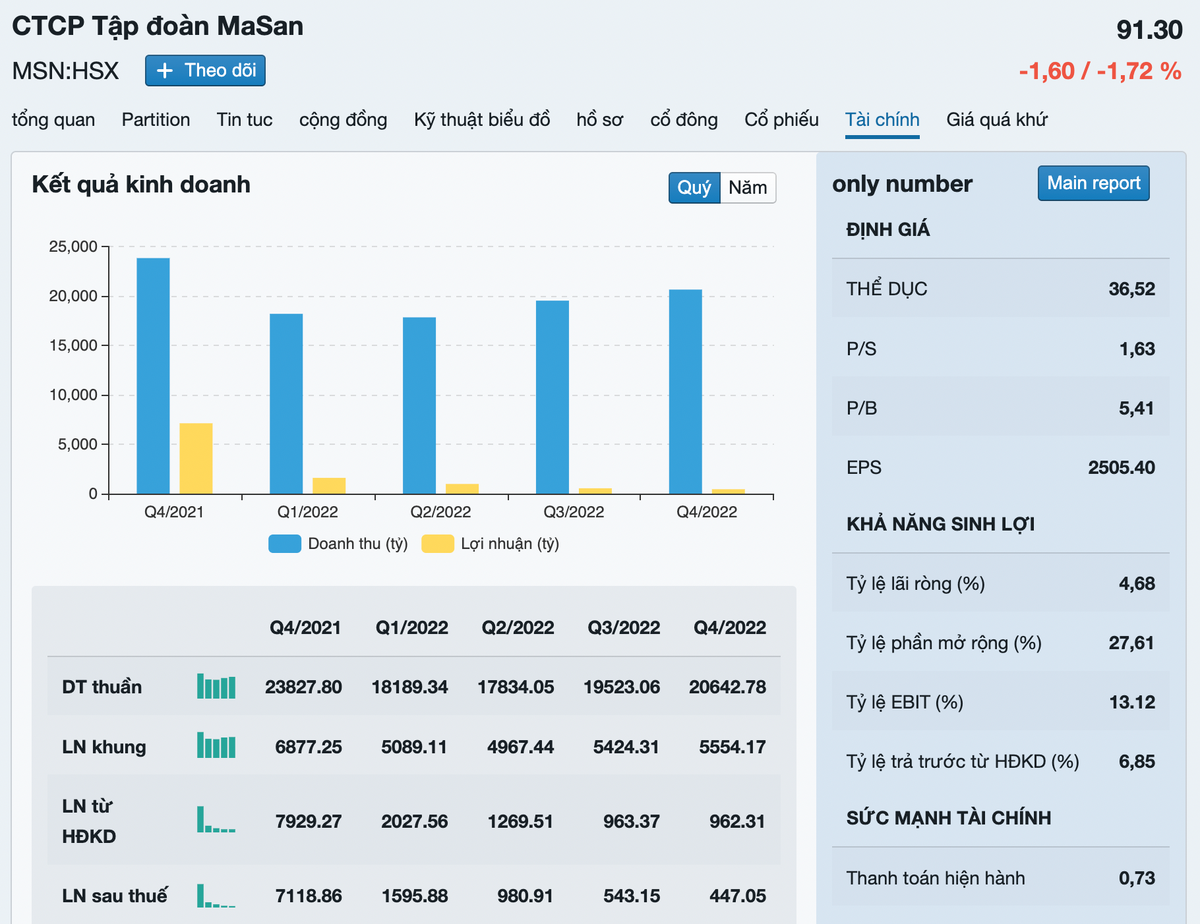Screen dimensions: 1200x924
Task: Open the Giá quá khứ tab
Action: (x=997, y=120)
